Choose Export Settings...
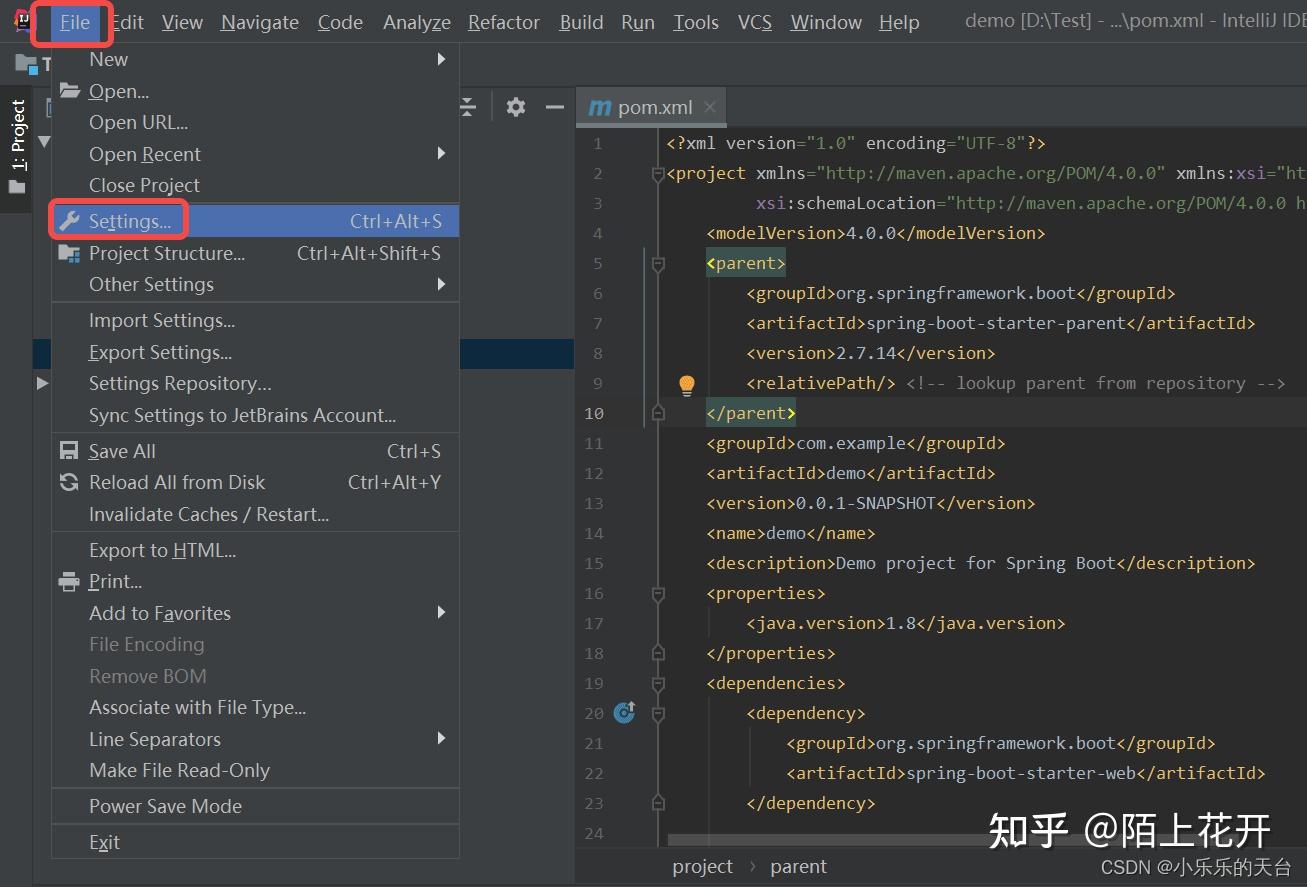This screenshot has width=1307, height=887. (x=255, y=352)
